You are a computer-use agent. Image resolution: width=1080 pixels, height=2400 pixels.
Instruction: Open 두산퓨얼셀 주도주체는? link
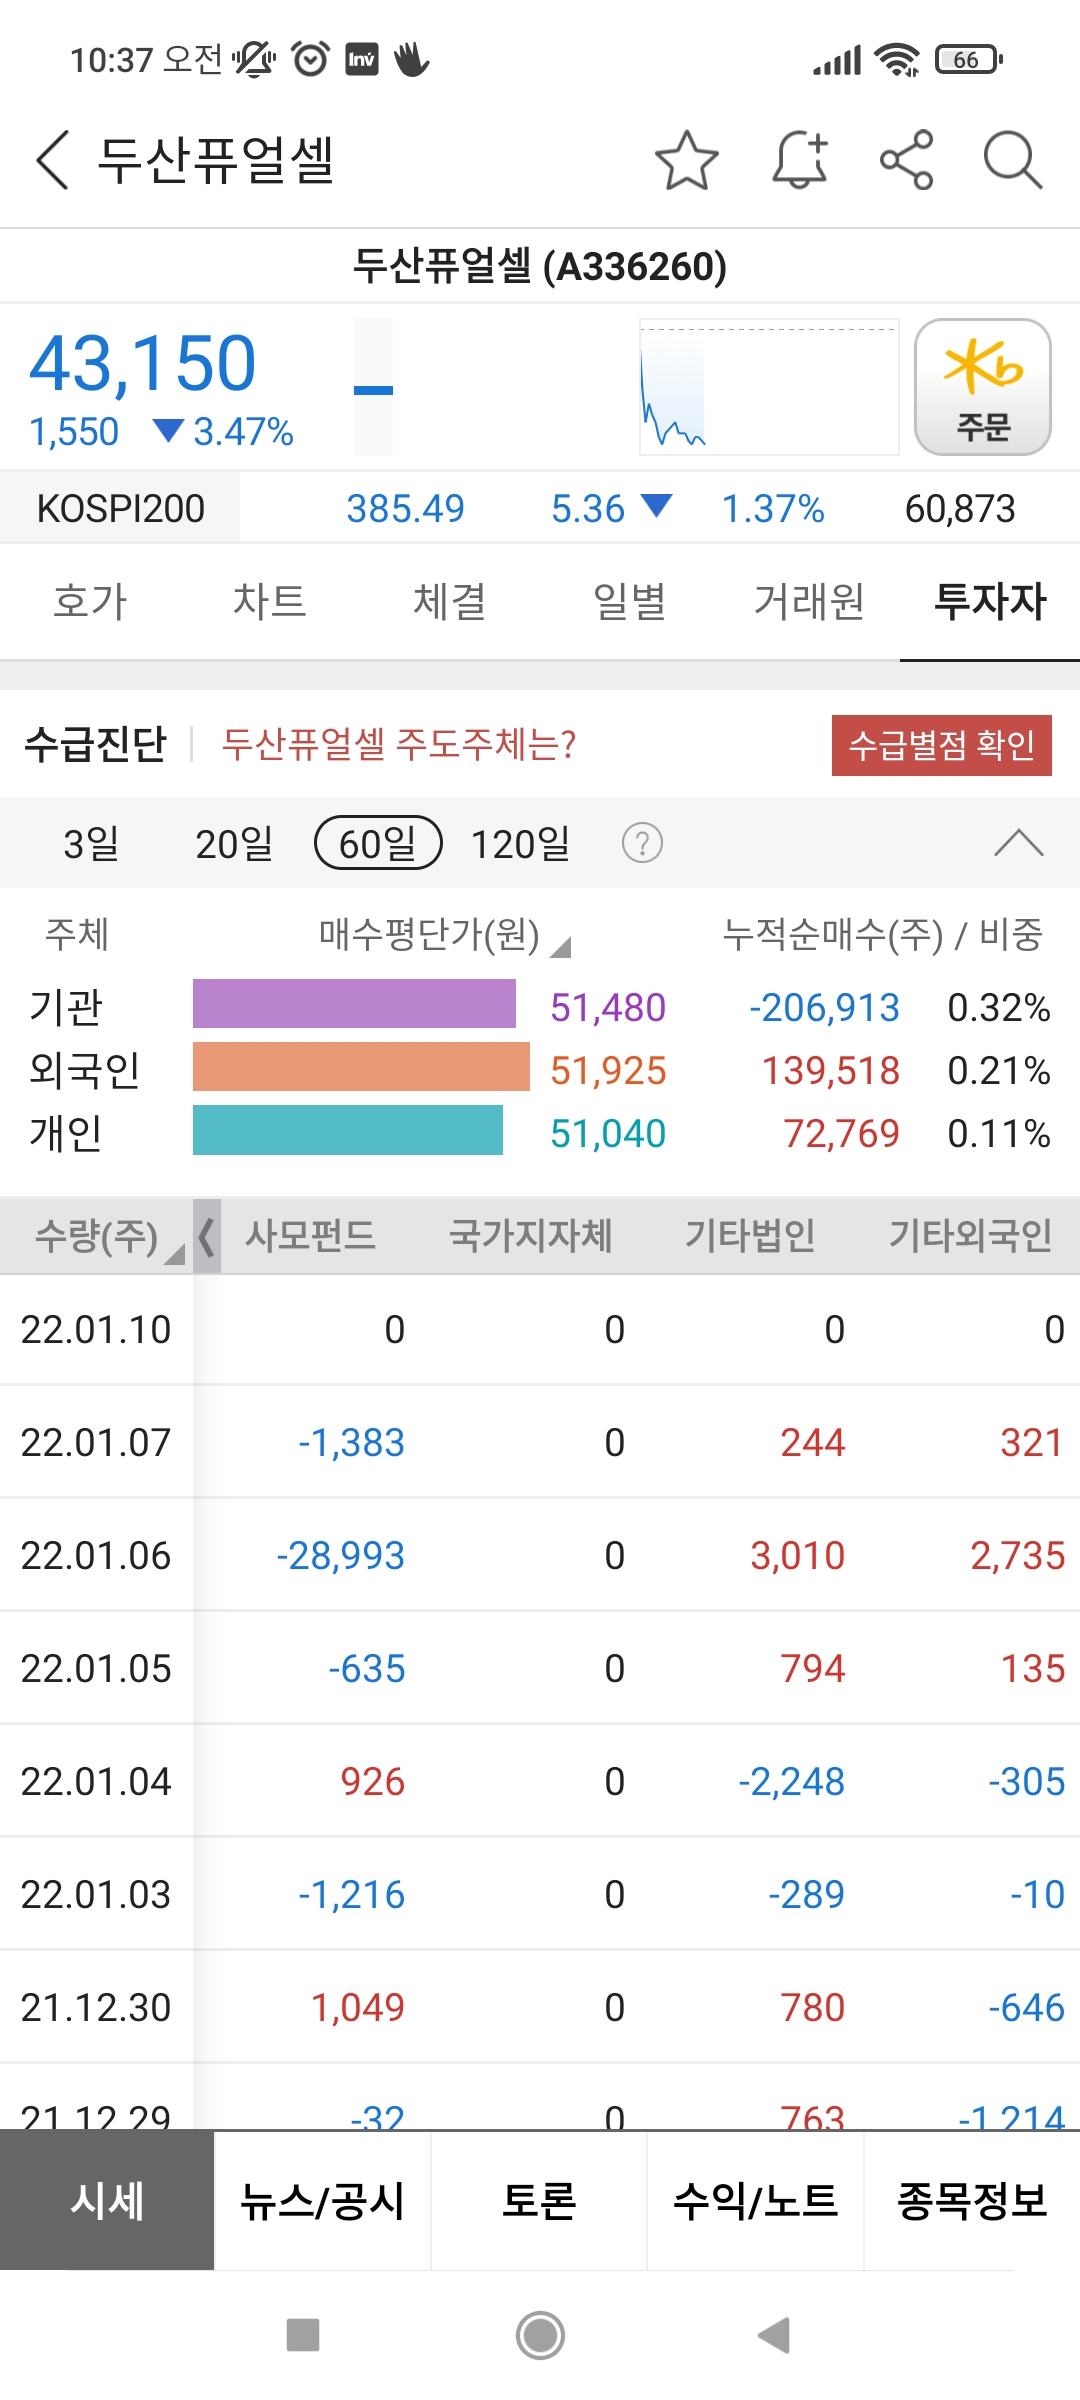click(399, 744)
